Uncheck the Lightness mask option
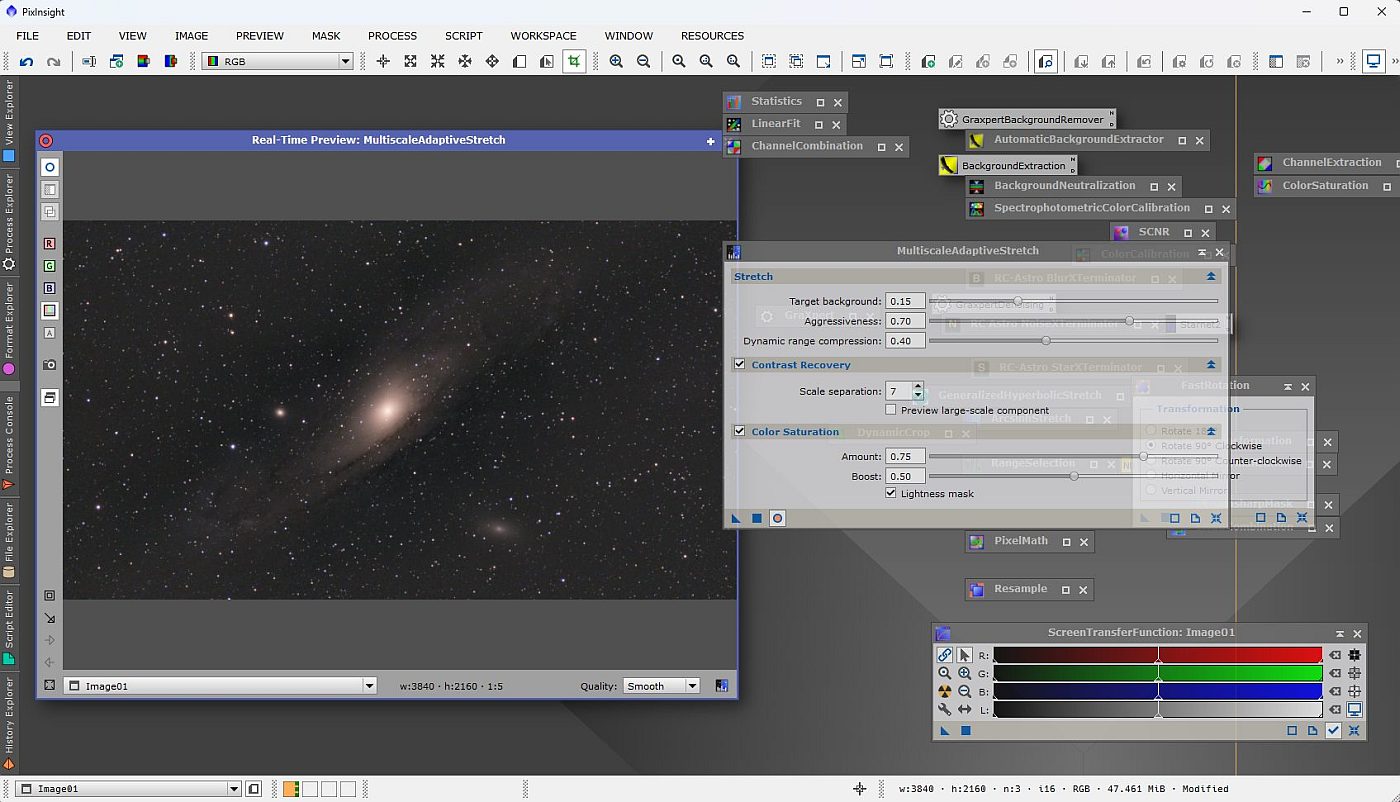Viewport: 1400px width, 802px height. (891, 493)
